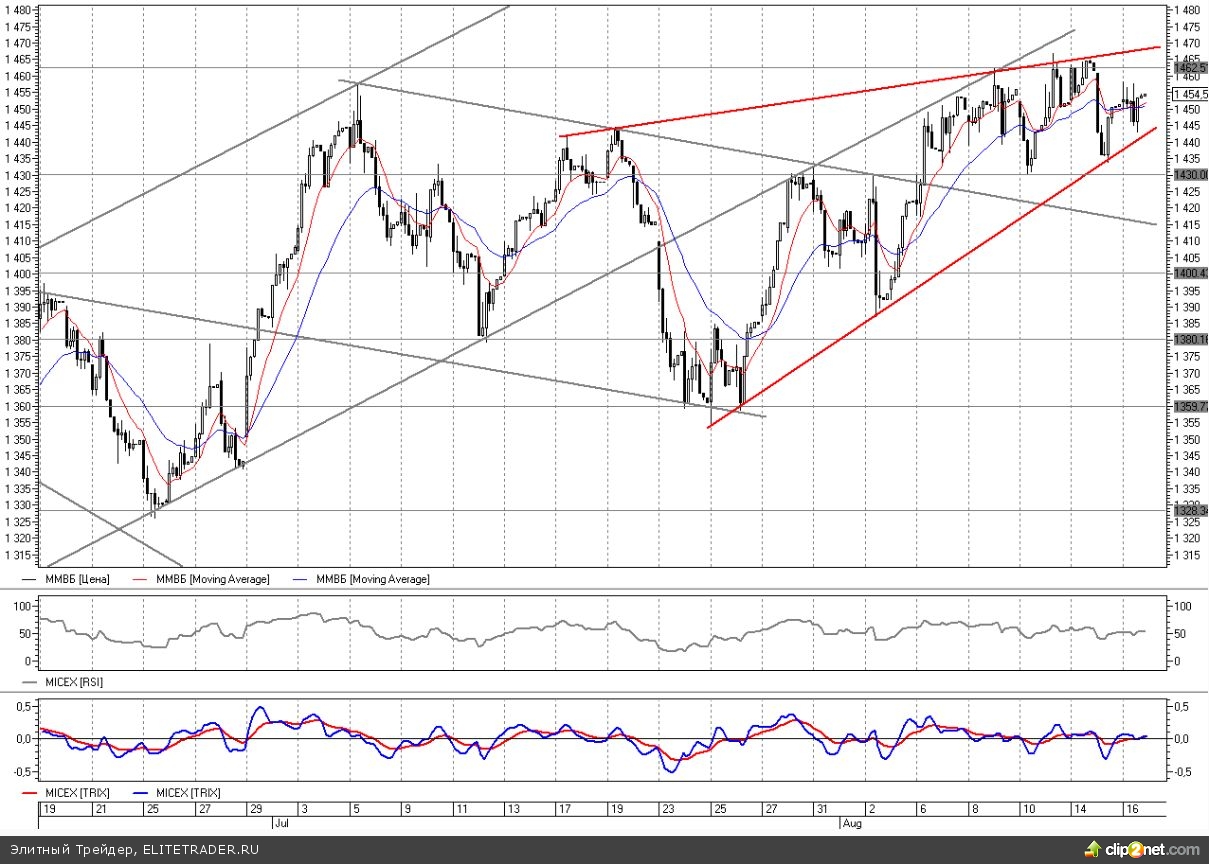
Task: Click the date 16 on the time axis
Action: point(1129,808)
